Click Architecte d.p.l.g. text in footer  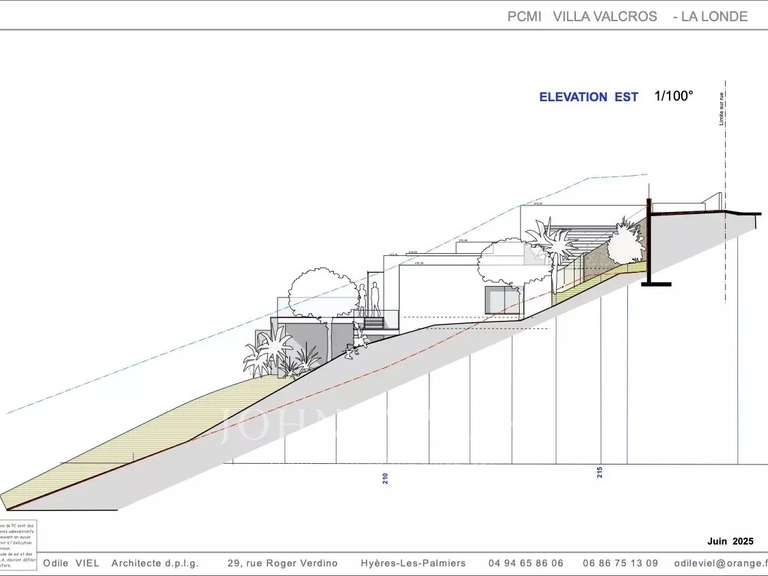click(x=155, y=563)
